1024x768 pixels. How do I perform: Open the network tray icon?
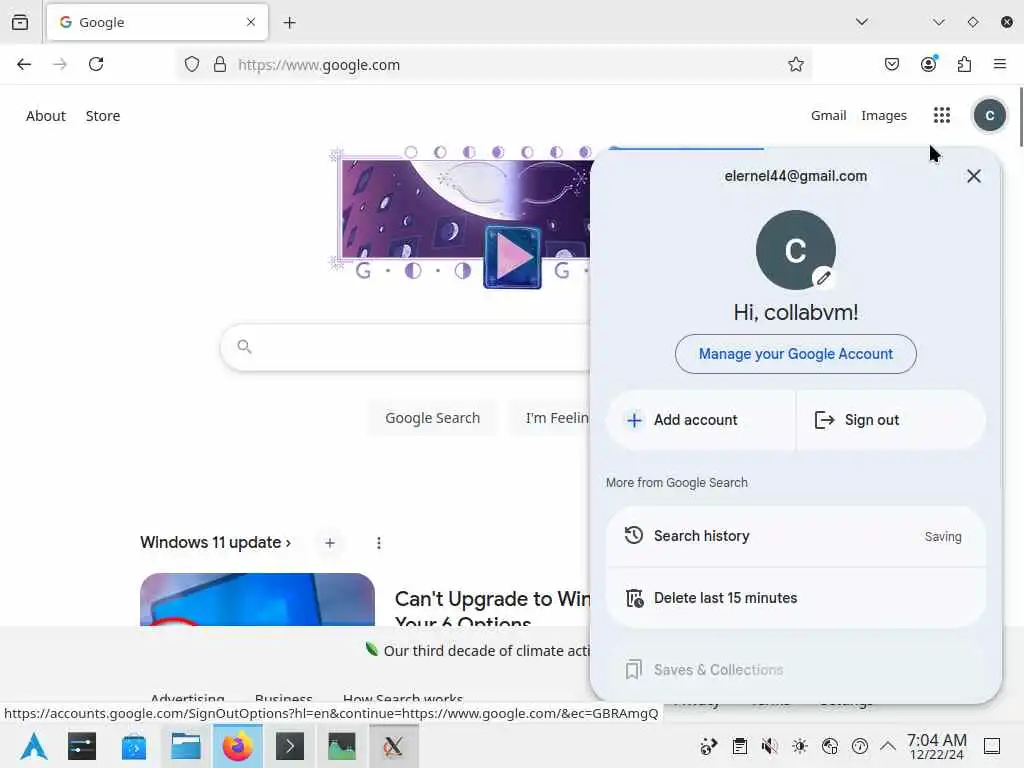(x=829, y=746)
